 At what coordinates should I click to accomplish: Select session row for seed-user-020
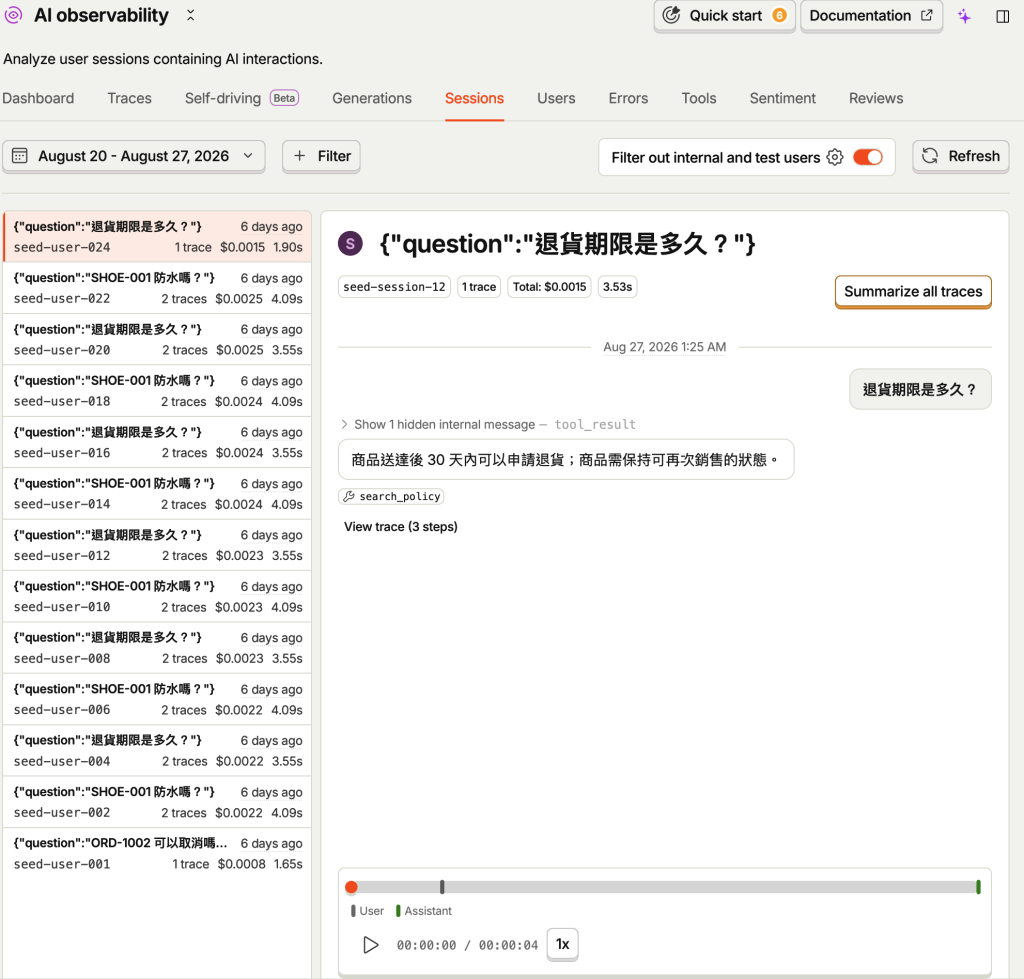[157, 340]
